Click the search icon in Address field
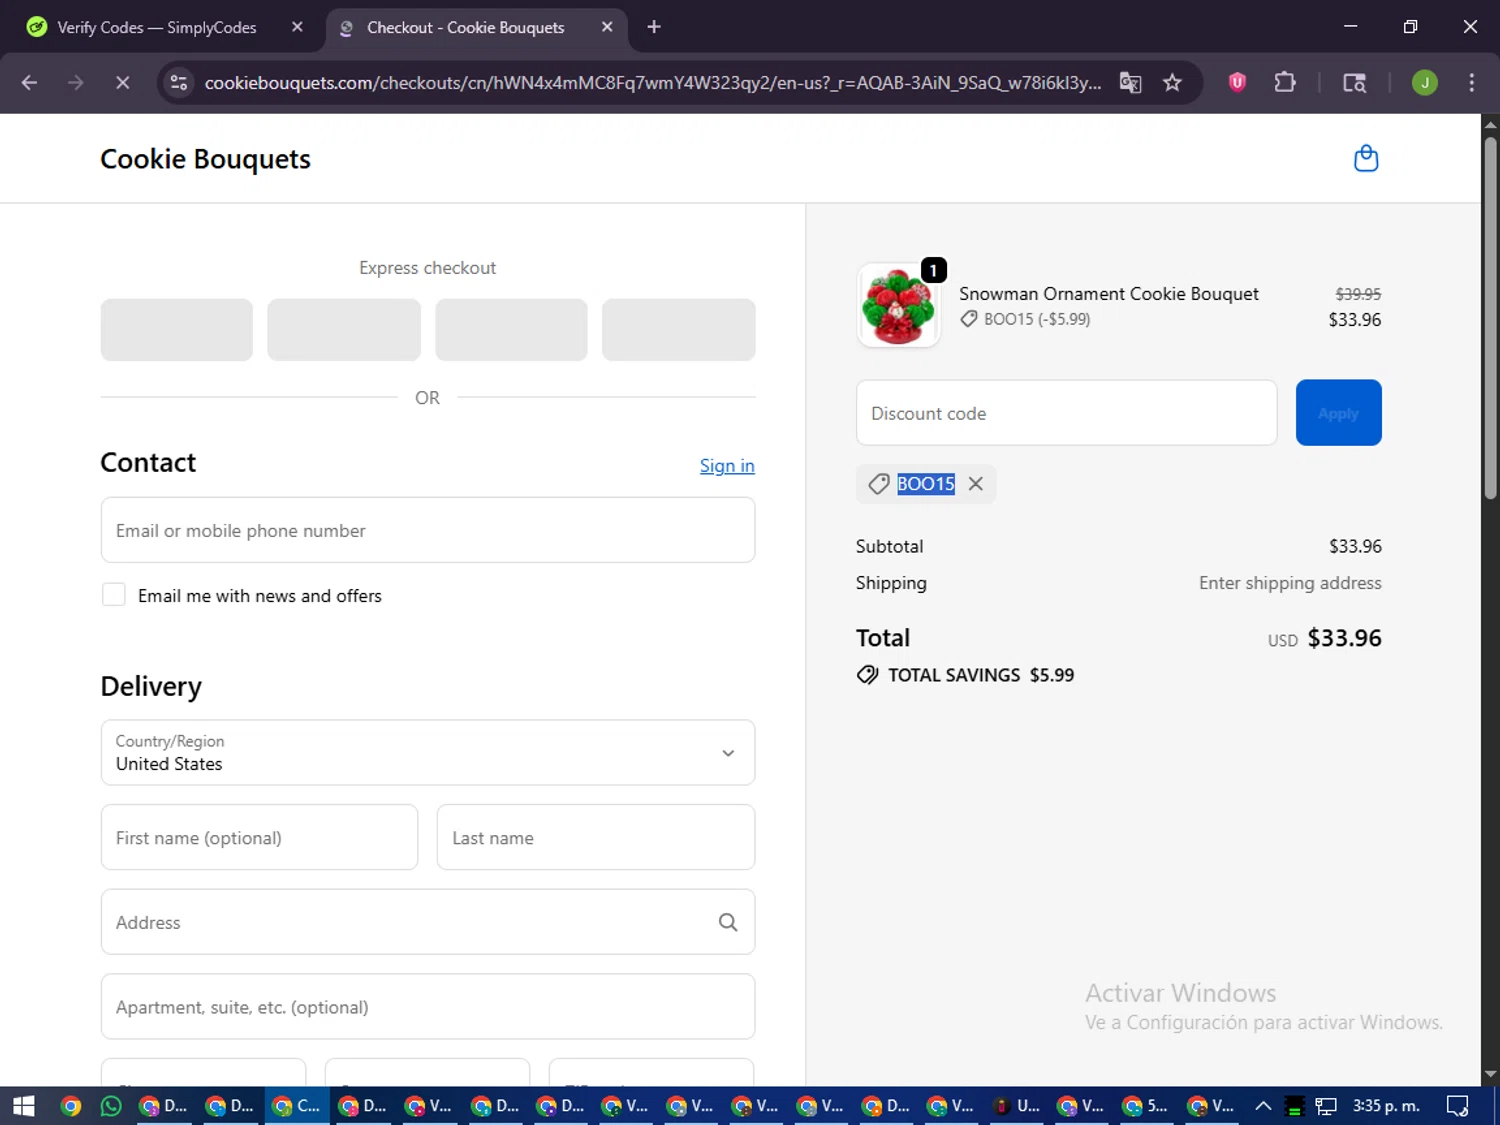This screenshot has width=1500, height=1125. (728, 922)
